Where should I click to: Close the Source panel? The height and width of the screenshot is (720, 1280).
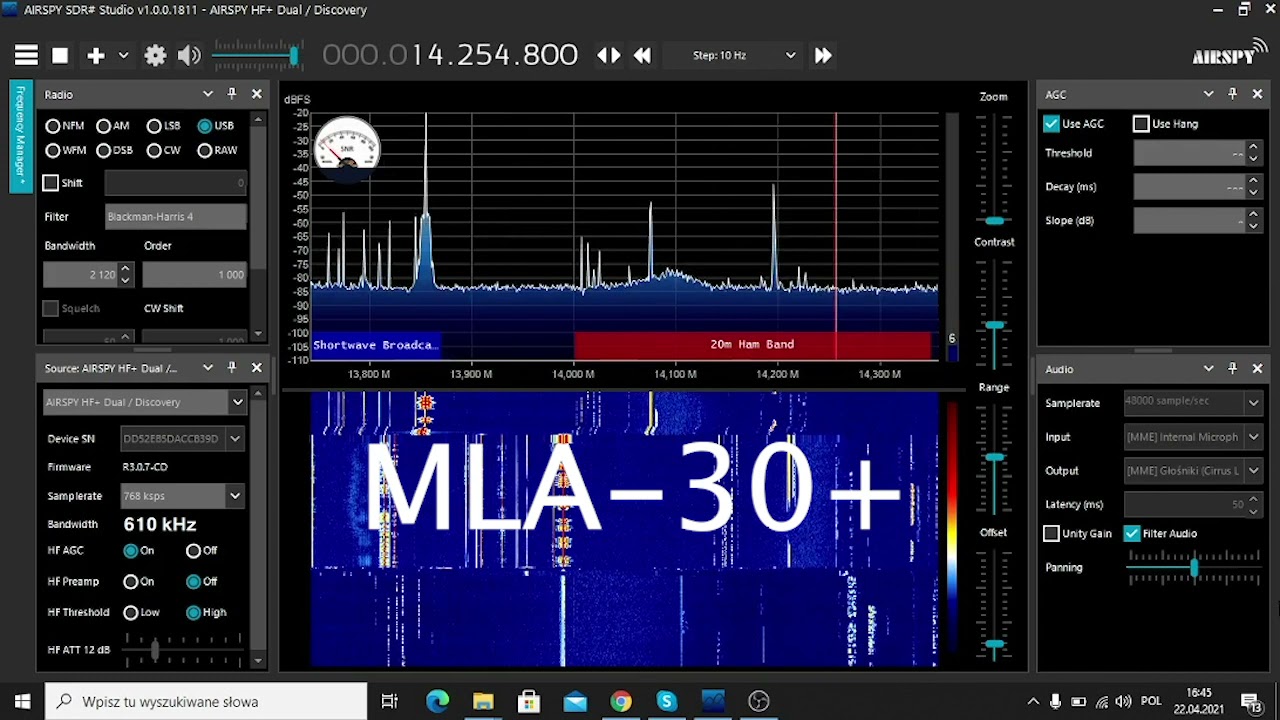pyautogui.click(x=257, y=368)
